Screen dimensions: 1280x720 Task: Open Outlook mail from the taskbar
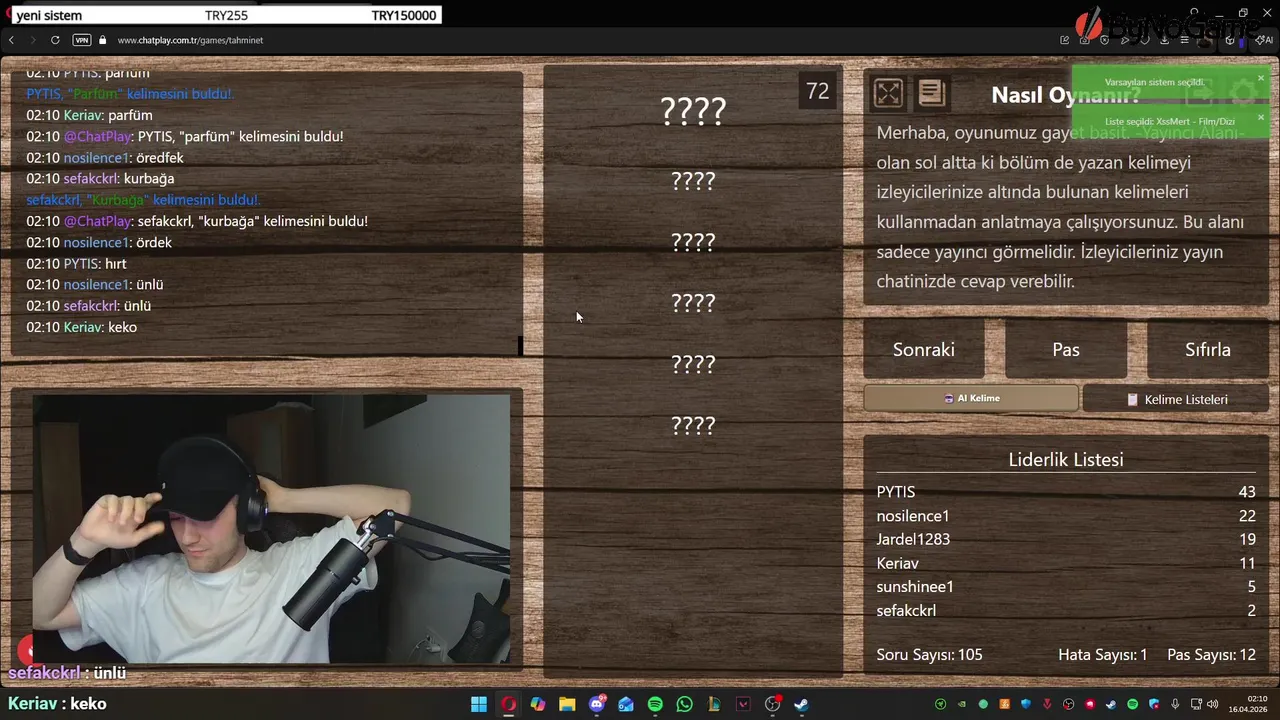pos(626,704)
